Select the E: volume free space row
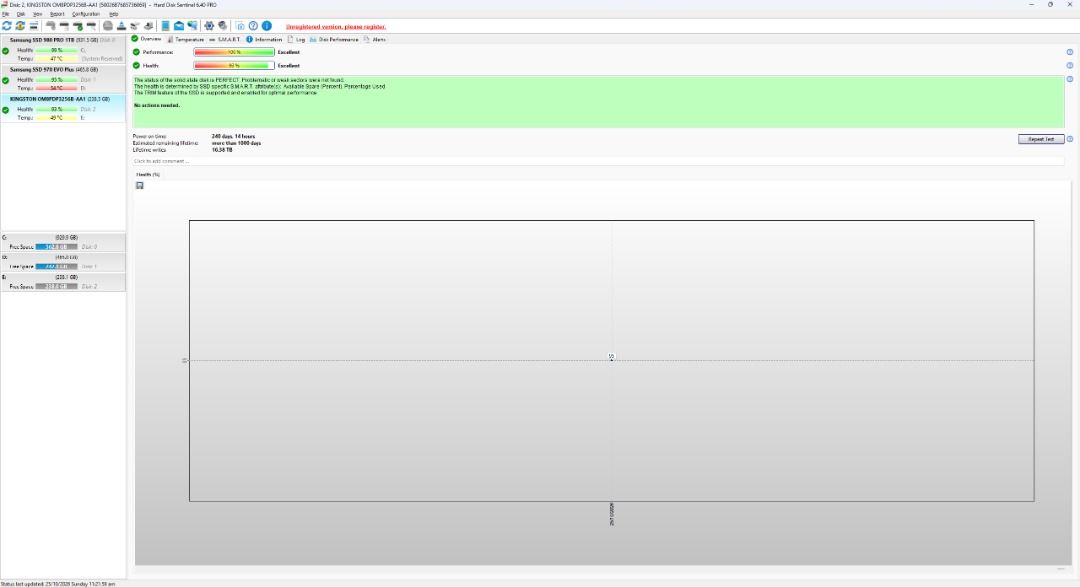Viewport: 1080px width, 587px height. [x=63, y=282]
